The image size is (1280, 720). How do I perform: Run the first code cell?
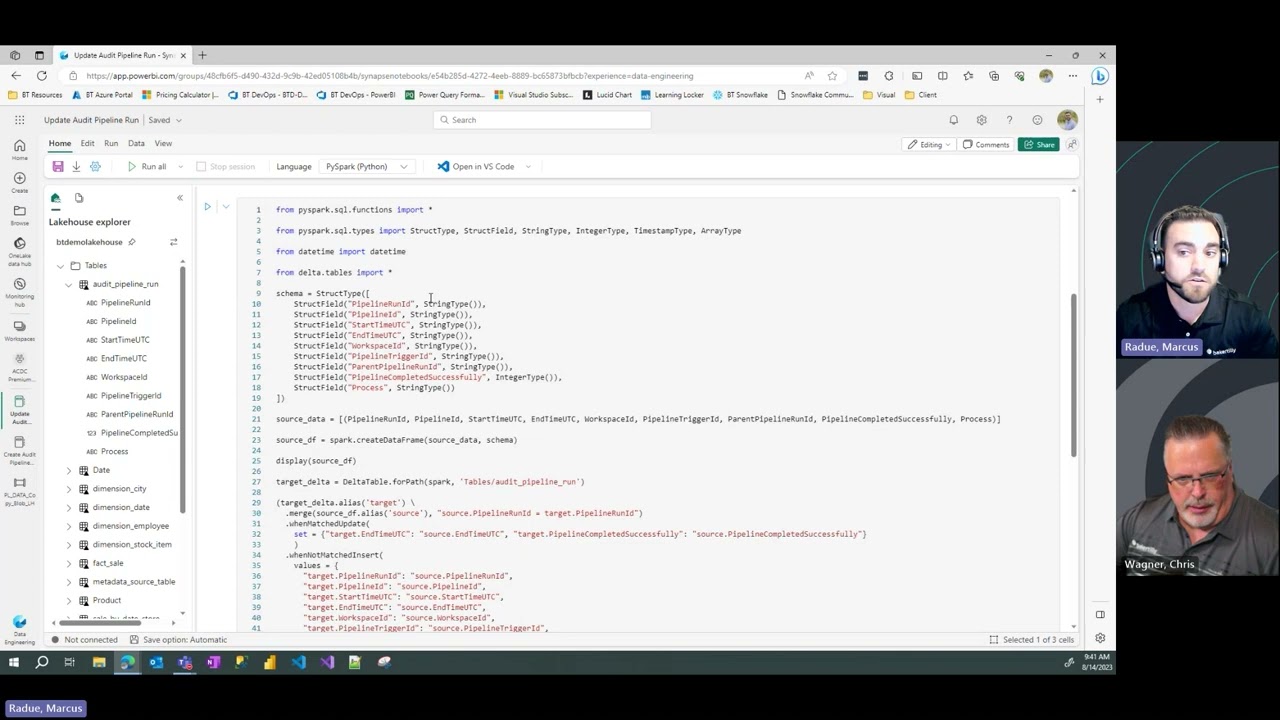click(207, 207)
